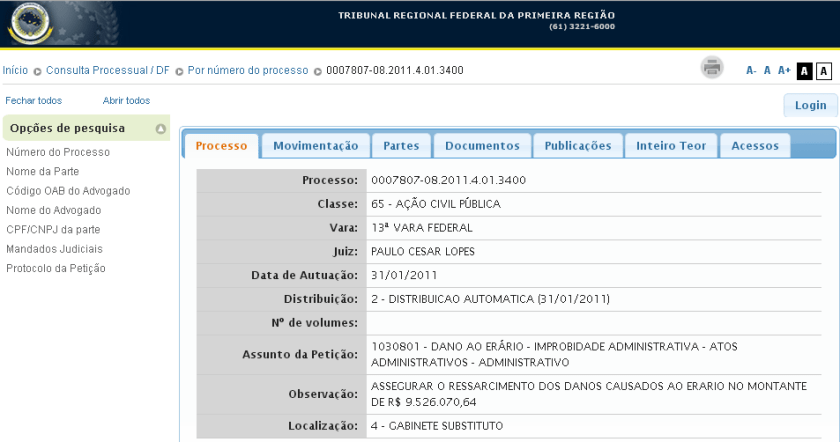This screenshot has width=840, height=442.
Task: Open the Movimentação tab
Action: (315, 146)
